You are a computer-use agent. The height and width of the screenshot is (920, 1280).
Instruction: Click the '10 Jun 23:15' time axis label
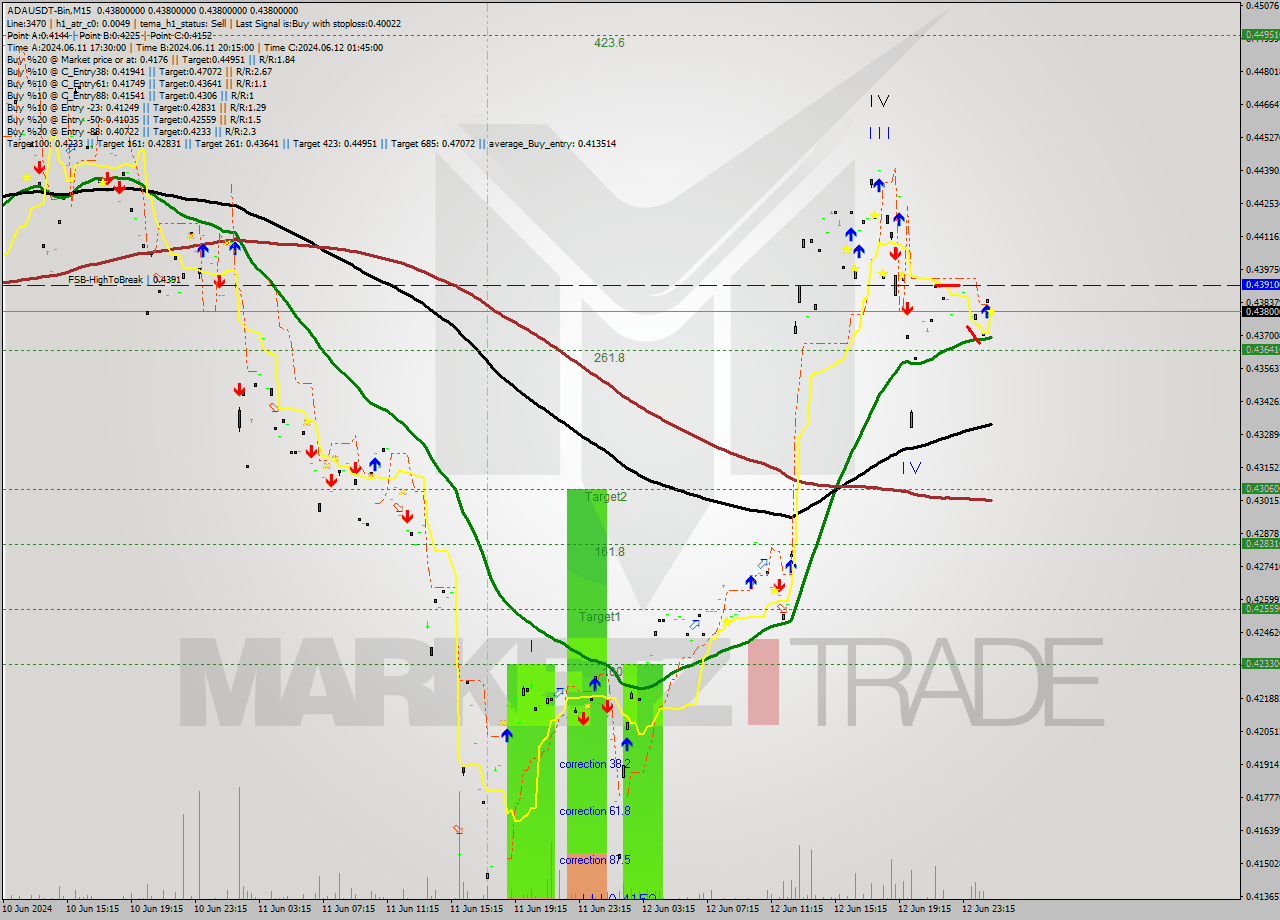(221, 910)
